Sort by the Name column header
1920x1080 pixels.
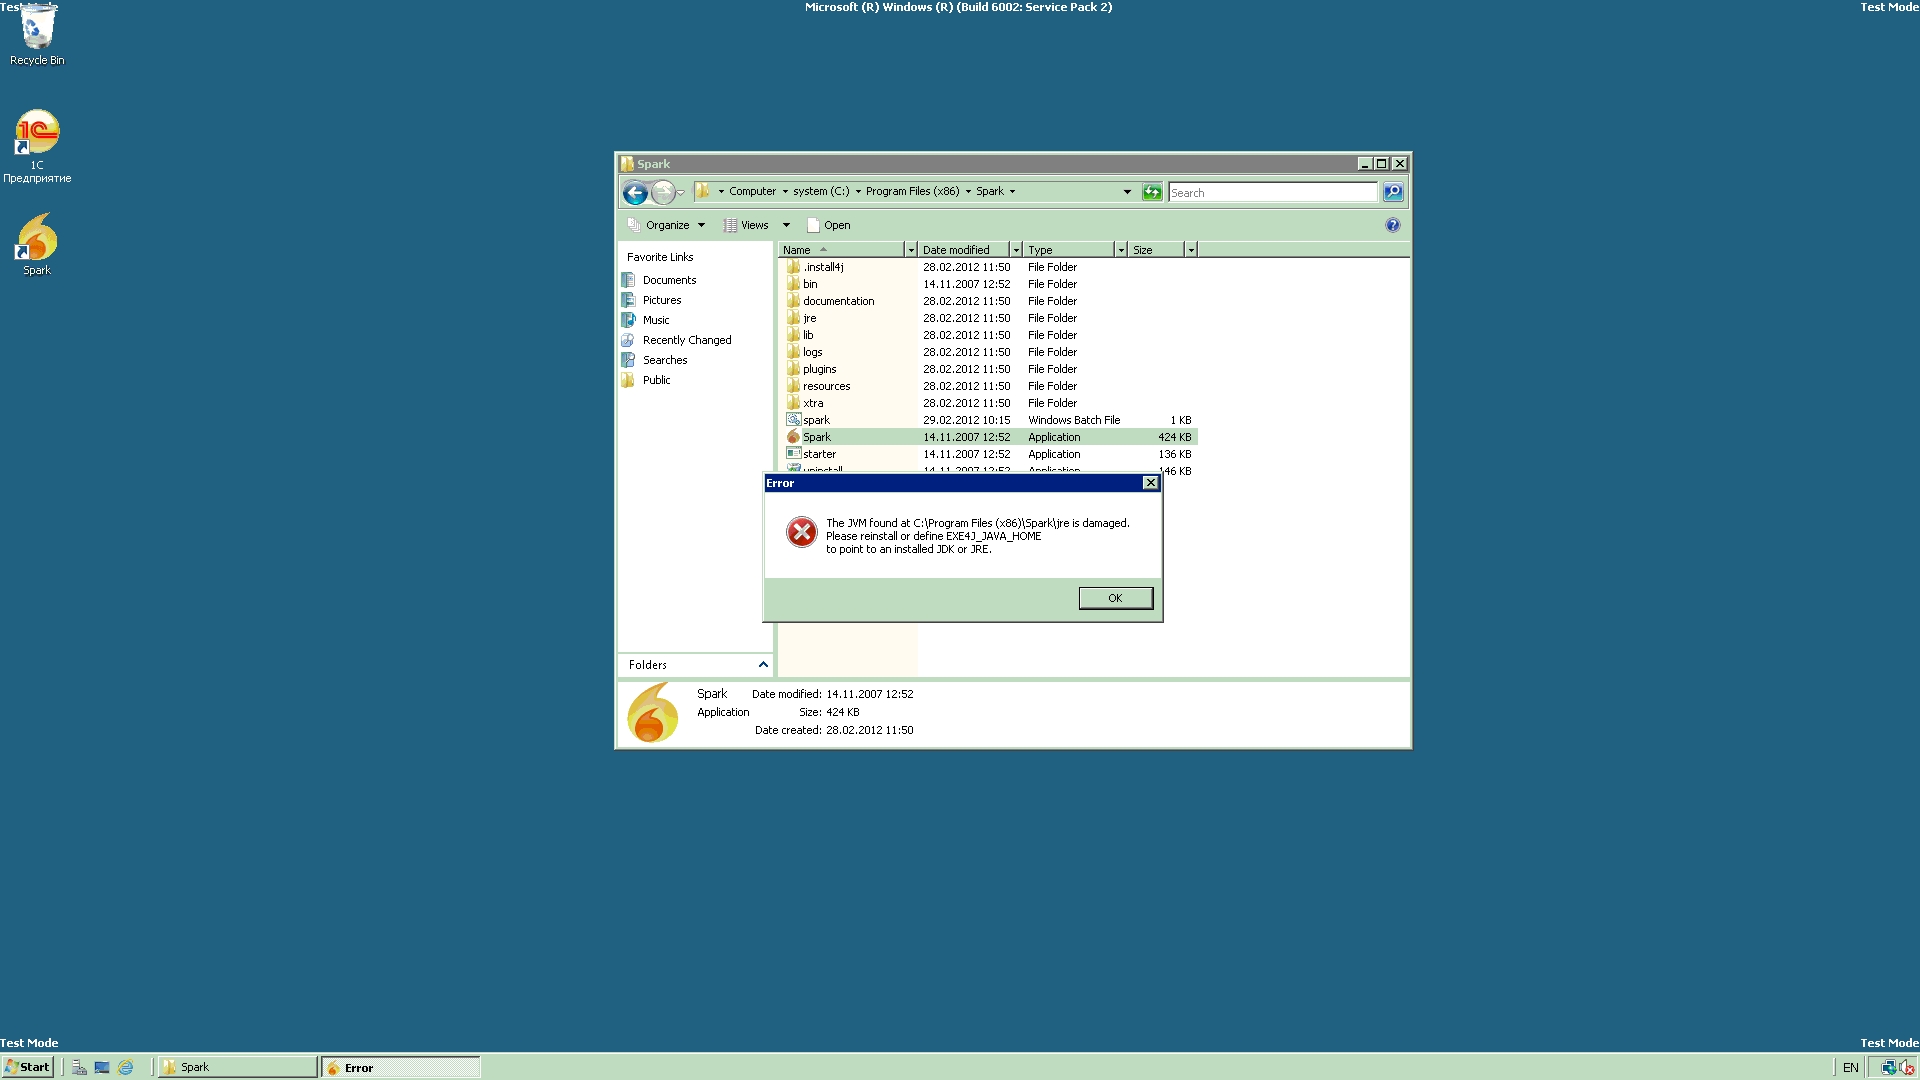(x=841, y=250)
